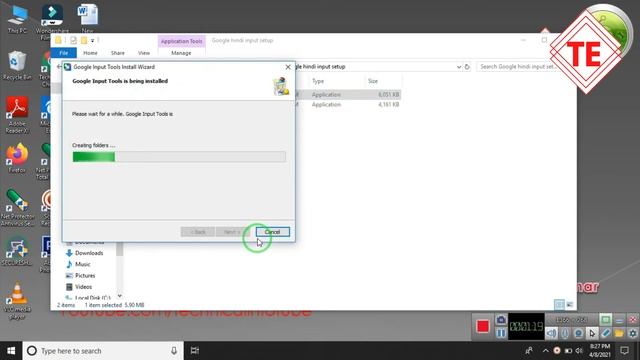Cancel the Google Input Tools installation
Screen dimensions: 640x360
coord(273,232)
